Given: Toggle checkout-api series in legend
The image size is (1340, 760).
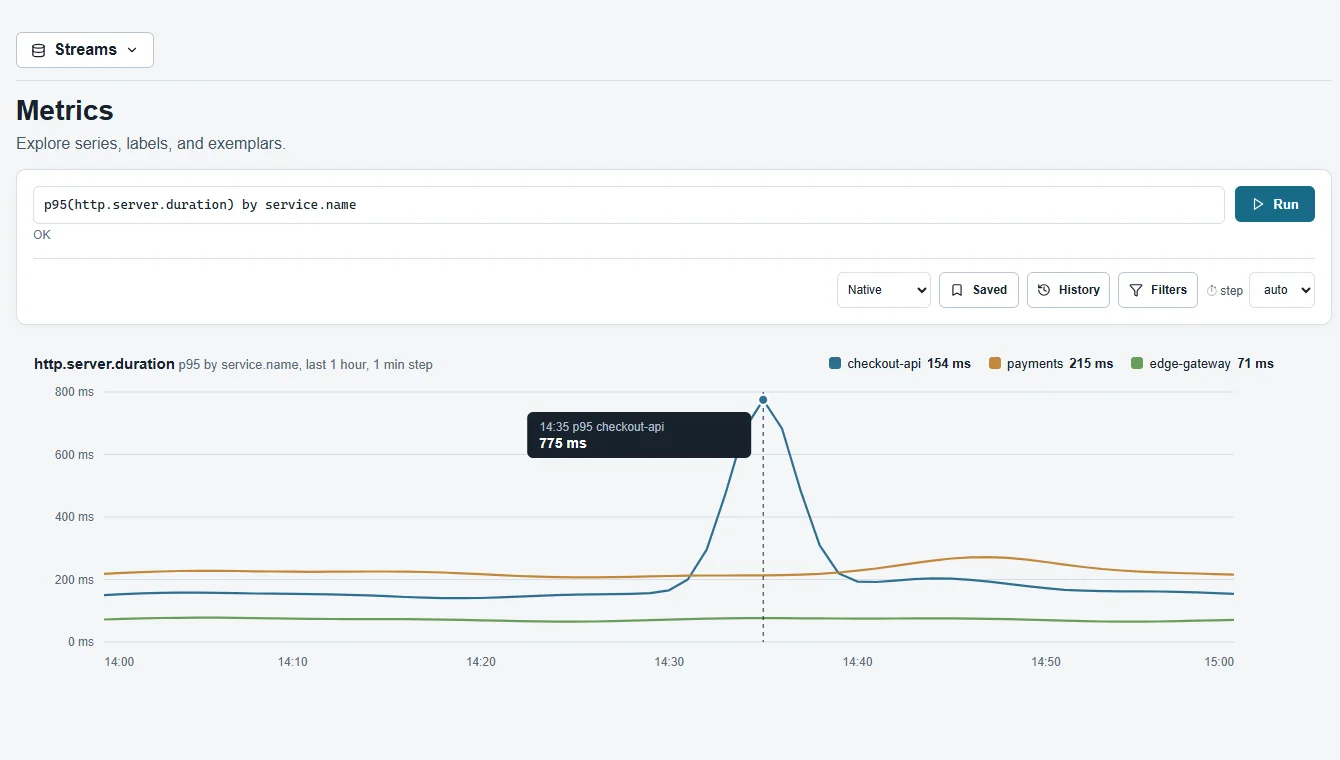Looking at the screenshot, I should coord(900,364).
